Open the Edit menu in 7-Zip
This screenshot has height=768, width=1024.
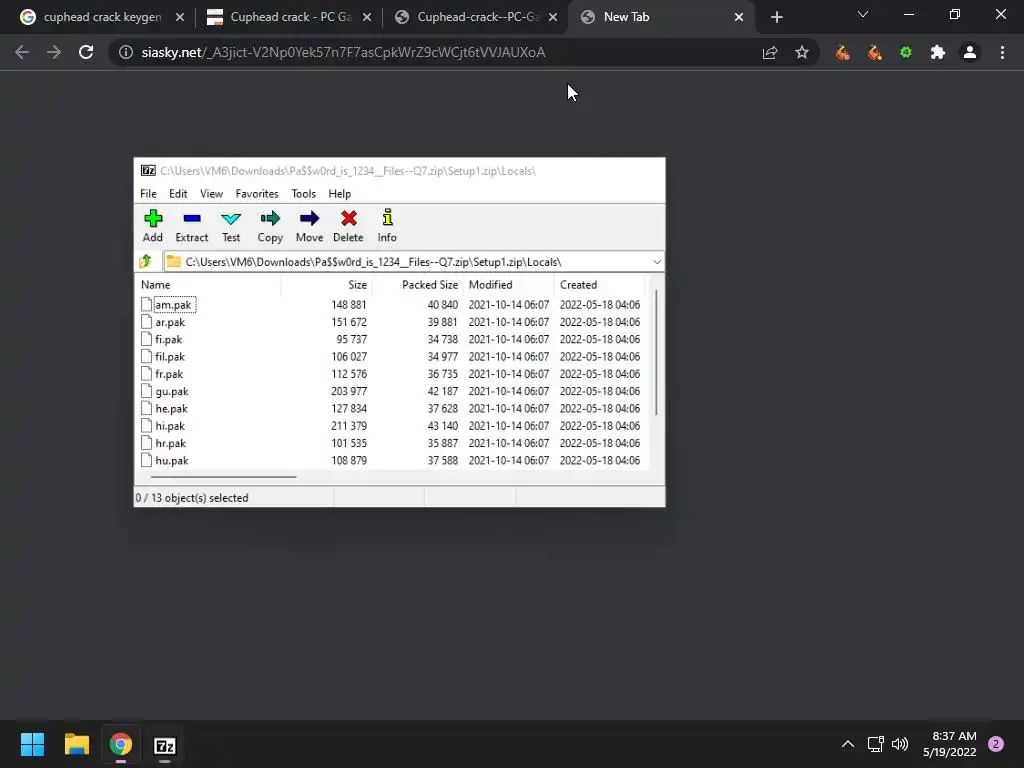(178, 193)
